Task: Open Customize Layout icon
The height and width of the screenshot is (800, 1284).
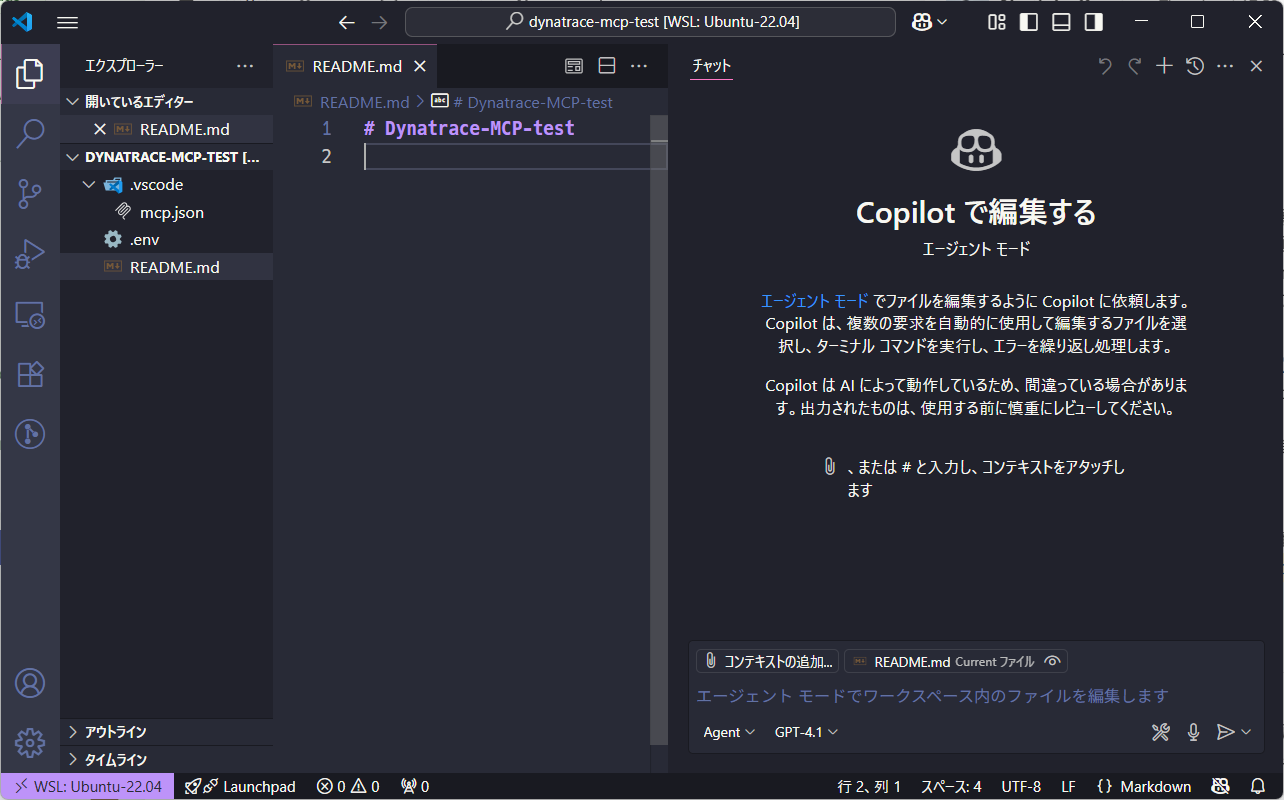Action: (997, 22)
